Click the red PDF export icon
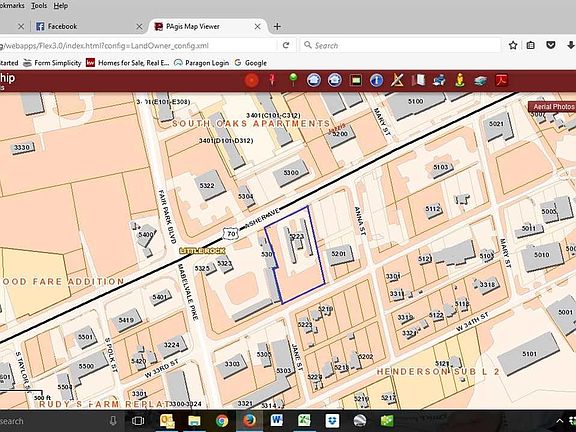This screenshot has height=432, width=576. [501, 80]
